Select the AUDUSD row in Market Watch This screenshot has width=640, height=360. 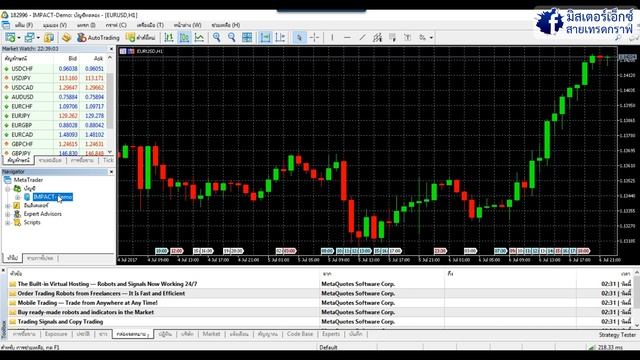(x=53, y=97)
